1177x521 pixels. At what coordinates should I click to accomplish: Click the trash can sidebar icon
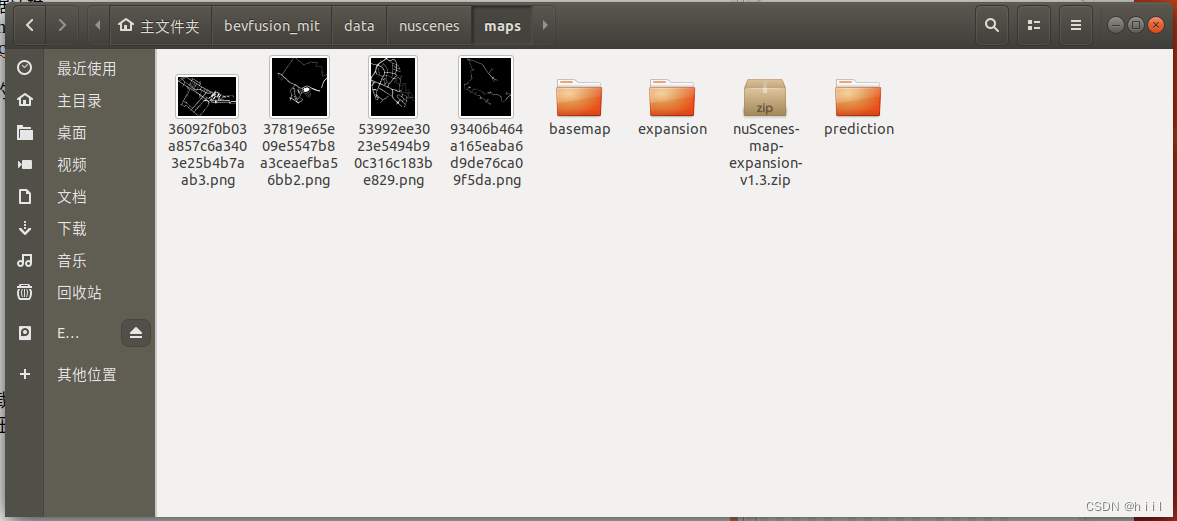[x=25, y=292]
